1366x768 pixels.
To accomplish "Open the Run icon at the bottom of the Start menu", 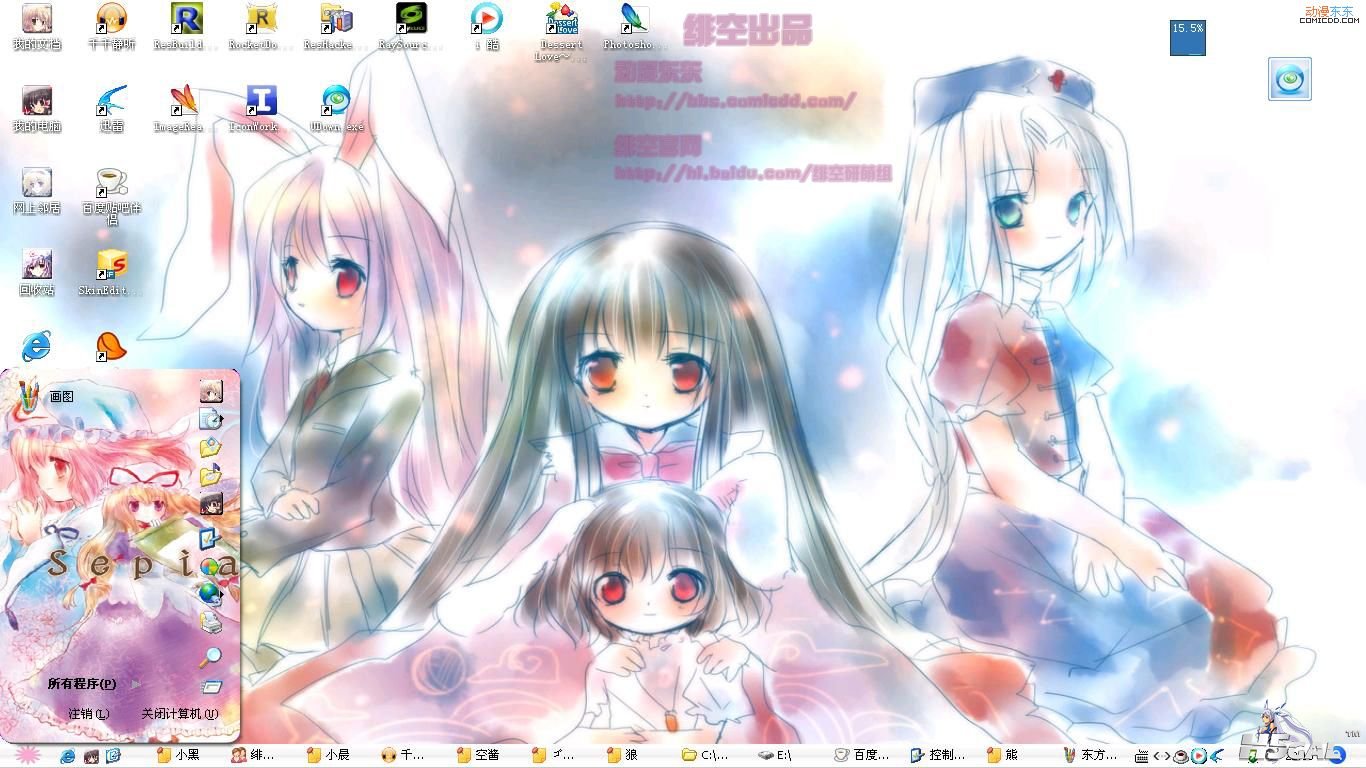I will pyautogui.click(x=210, y=687).
